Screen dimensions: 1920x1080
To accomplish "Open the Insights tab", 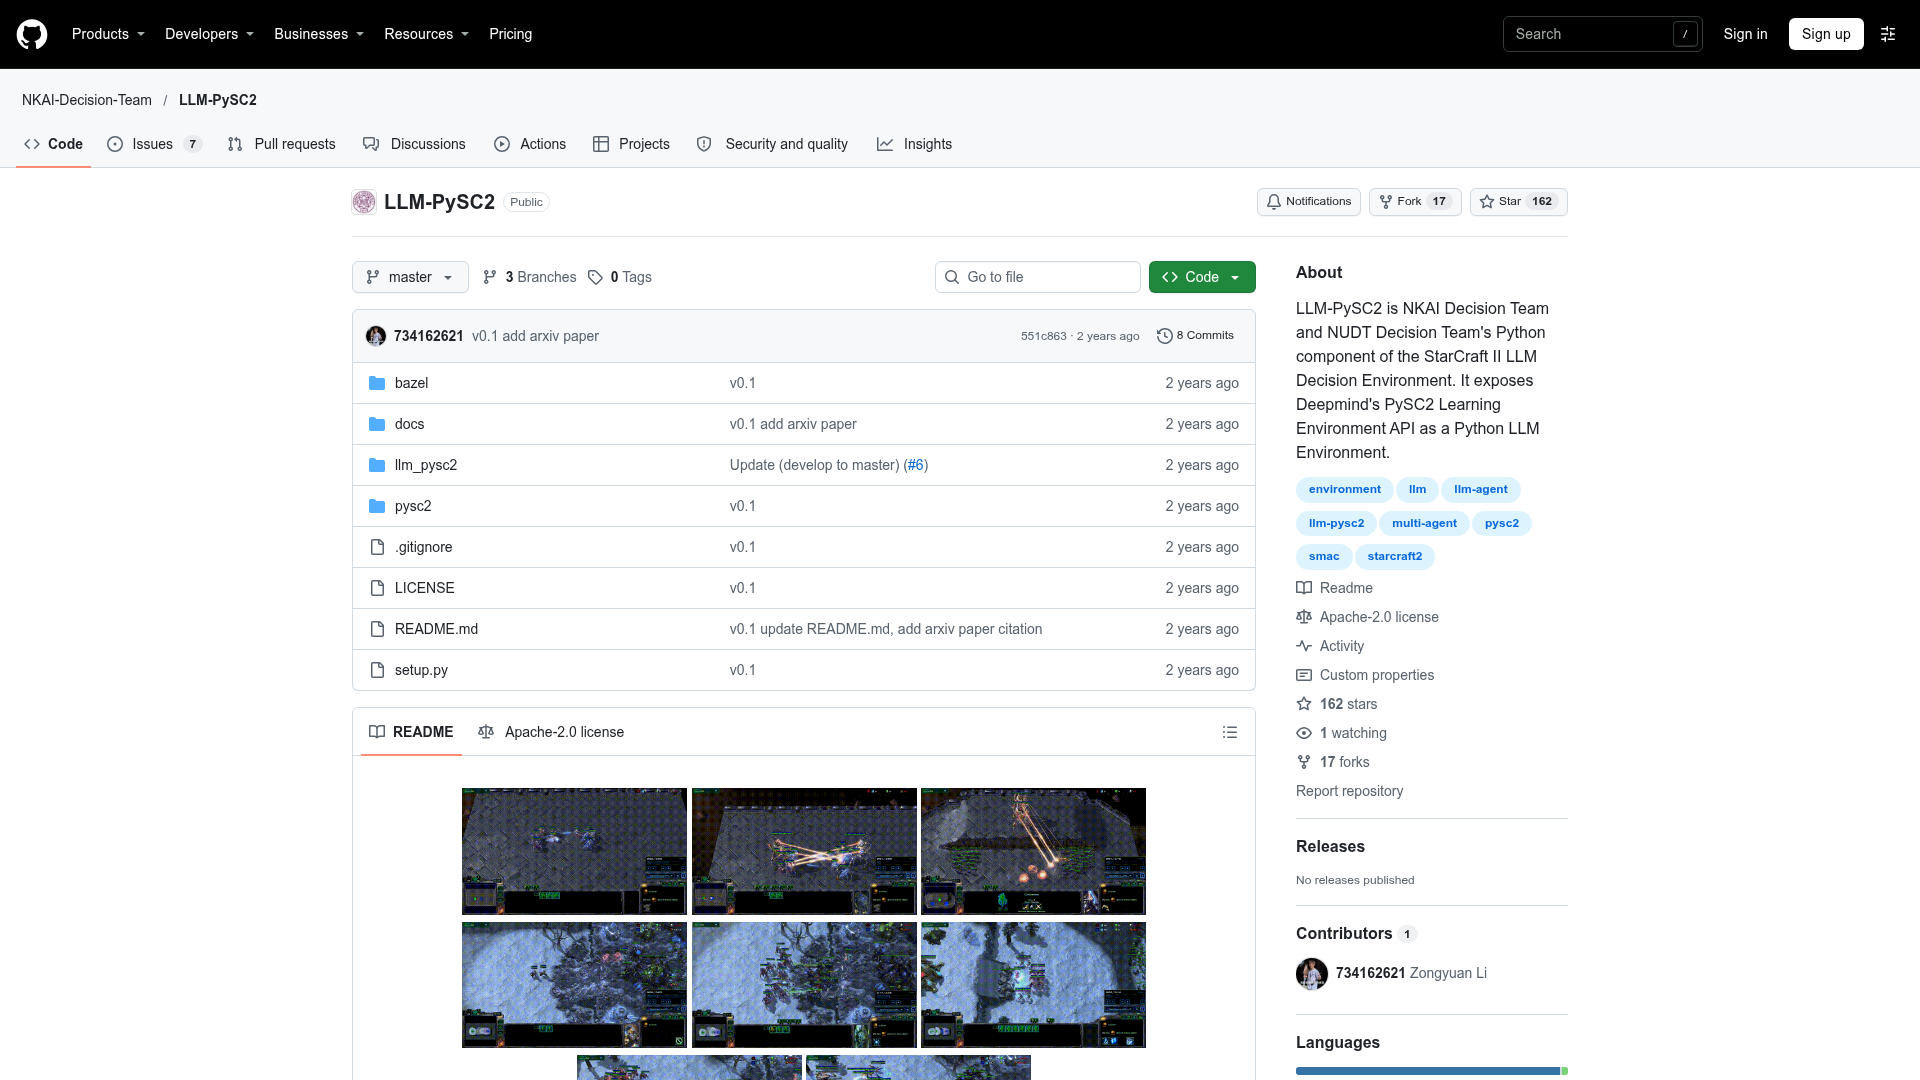I will pos(914,144).
